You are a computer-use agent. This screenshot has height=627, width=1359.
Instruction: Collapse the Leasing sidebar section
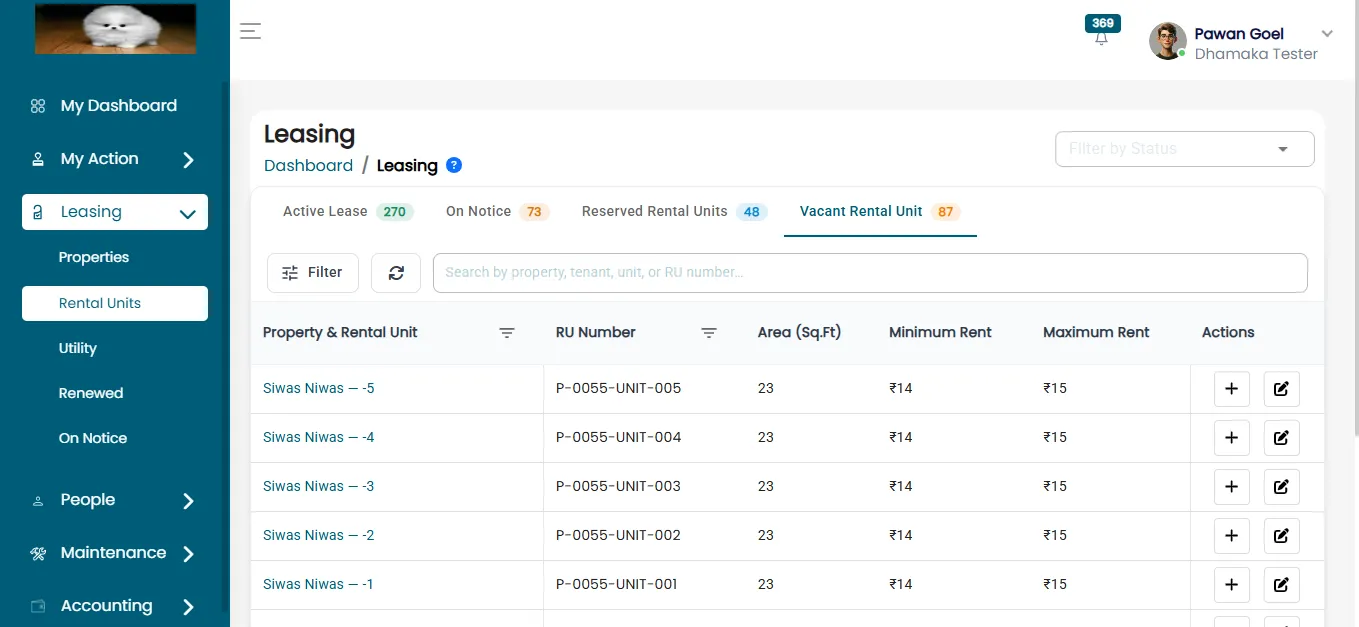115,212
